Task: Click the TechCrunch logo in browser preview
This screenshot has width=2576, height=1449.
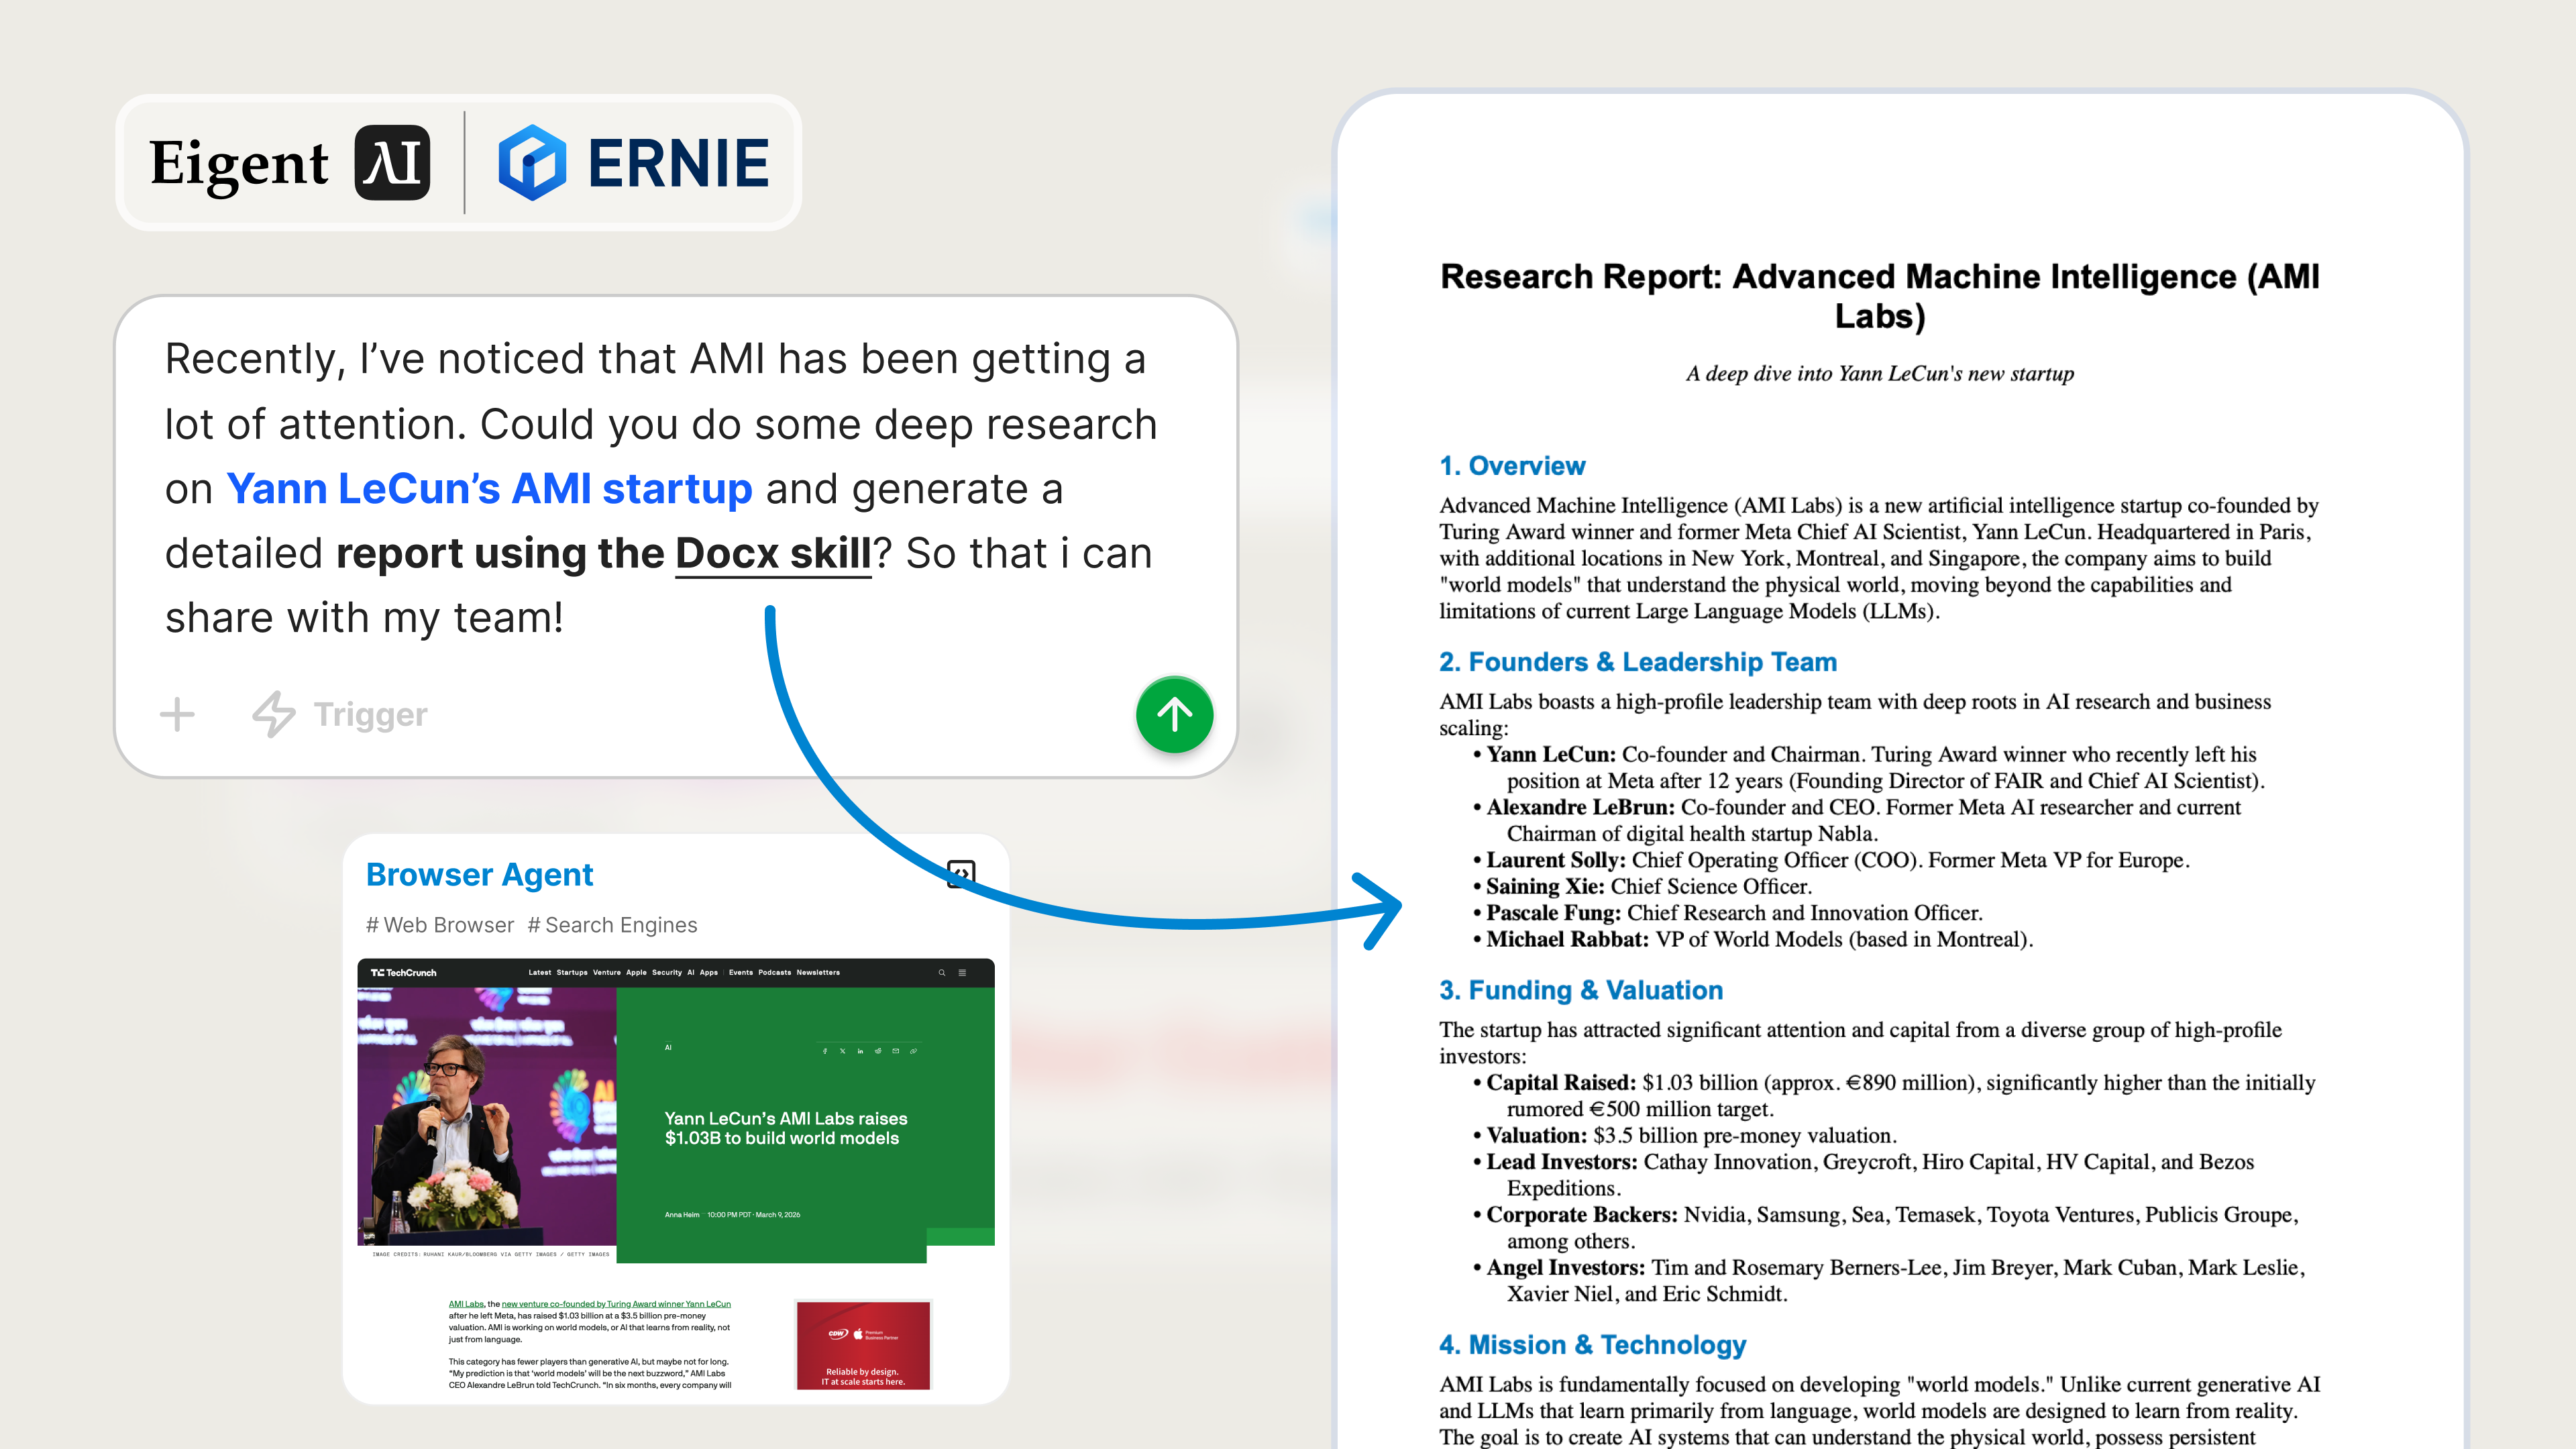Action: click(404, 972)
